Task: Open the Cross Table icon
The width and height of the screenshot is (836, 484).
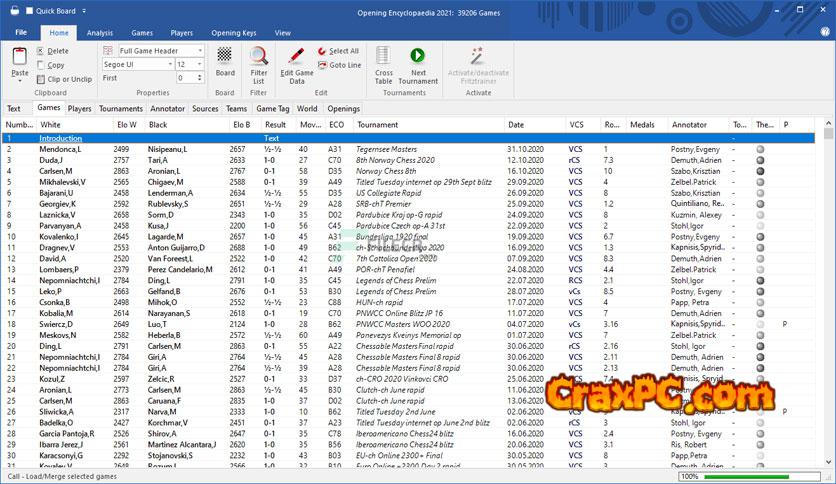Action: [x=384, y=56]
